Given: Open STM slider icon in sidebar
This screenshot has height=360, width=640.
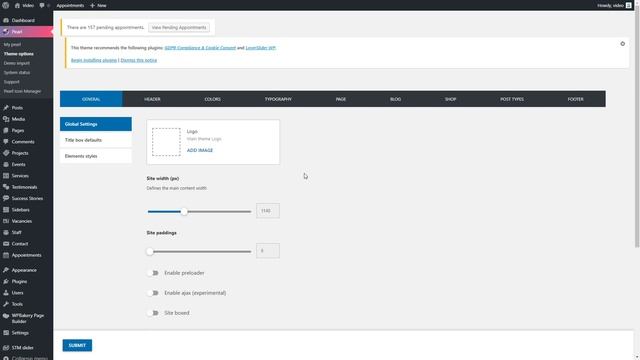Looking at the screenshot, I should pos(6,347).
